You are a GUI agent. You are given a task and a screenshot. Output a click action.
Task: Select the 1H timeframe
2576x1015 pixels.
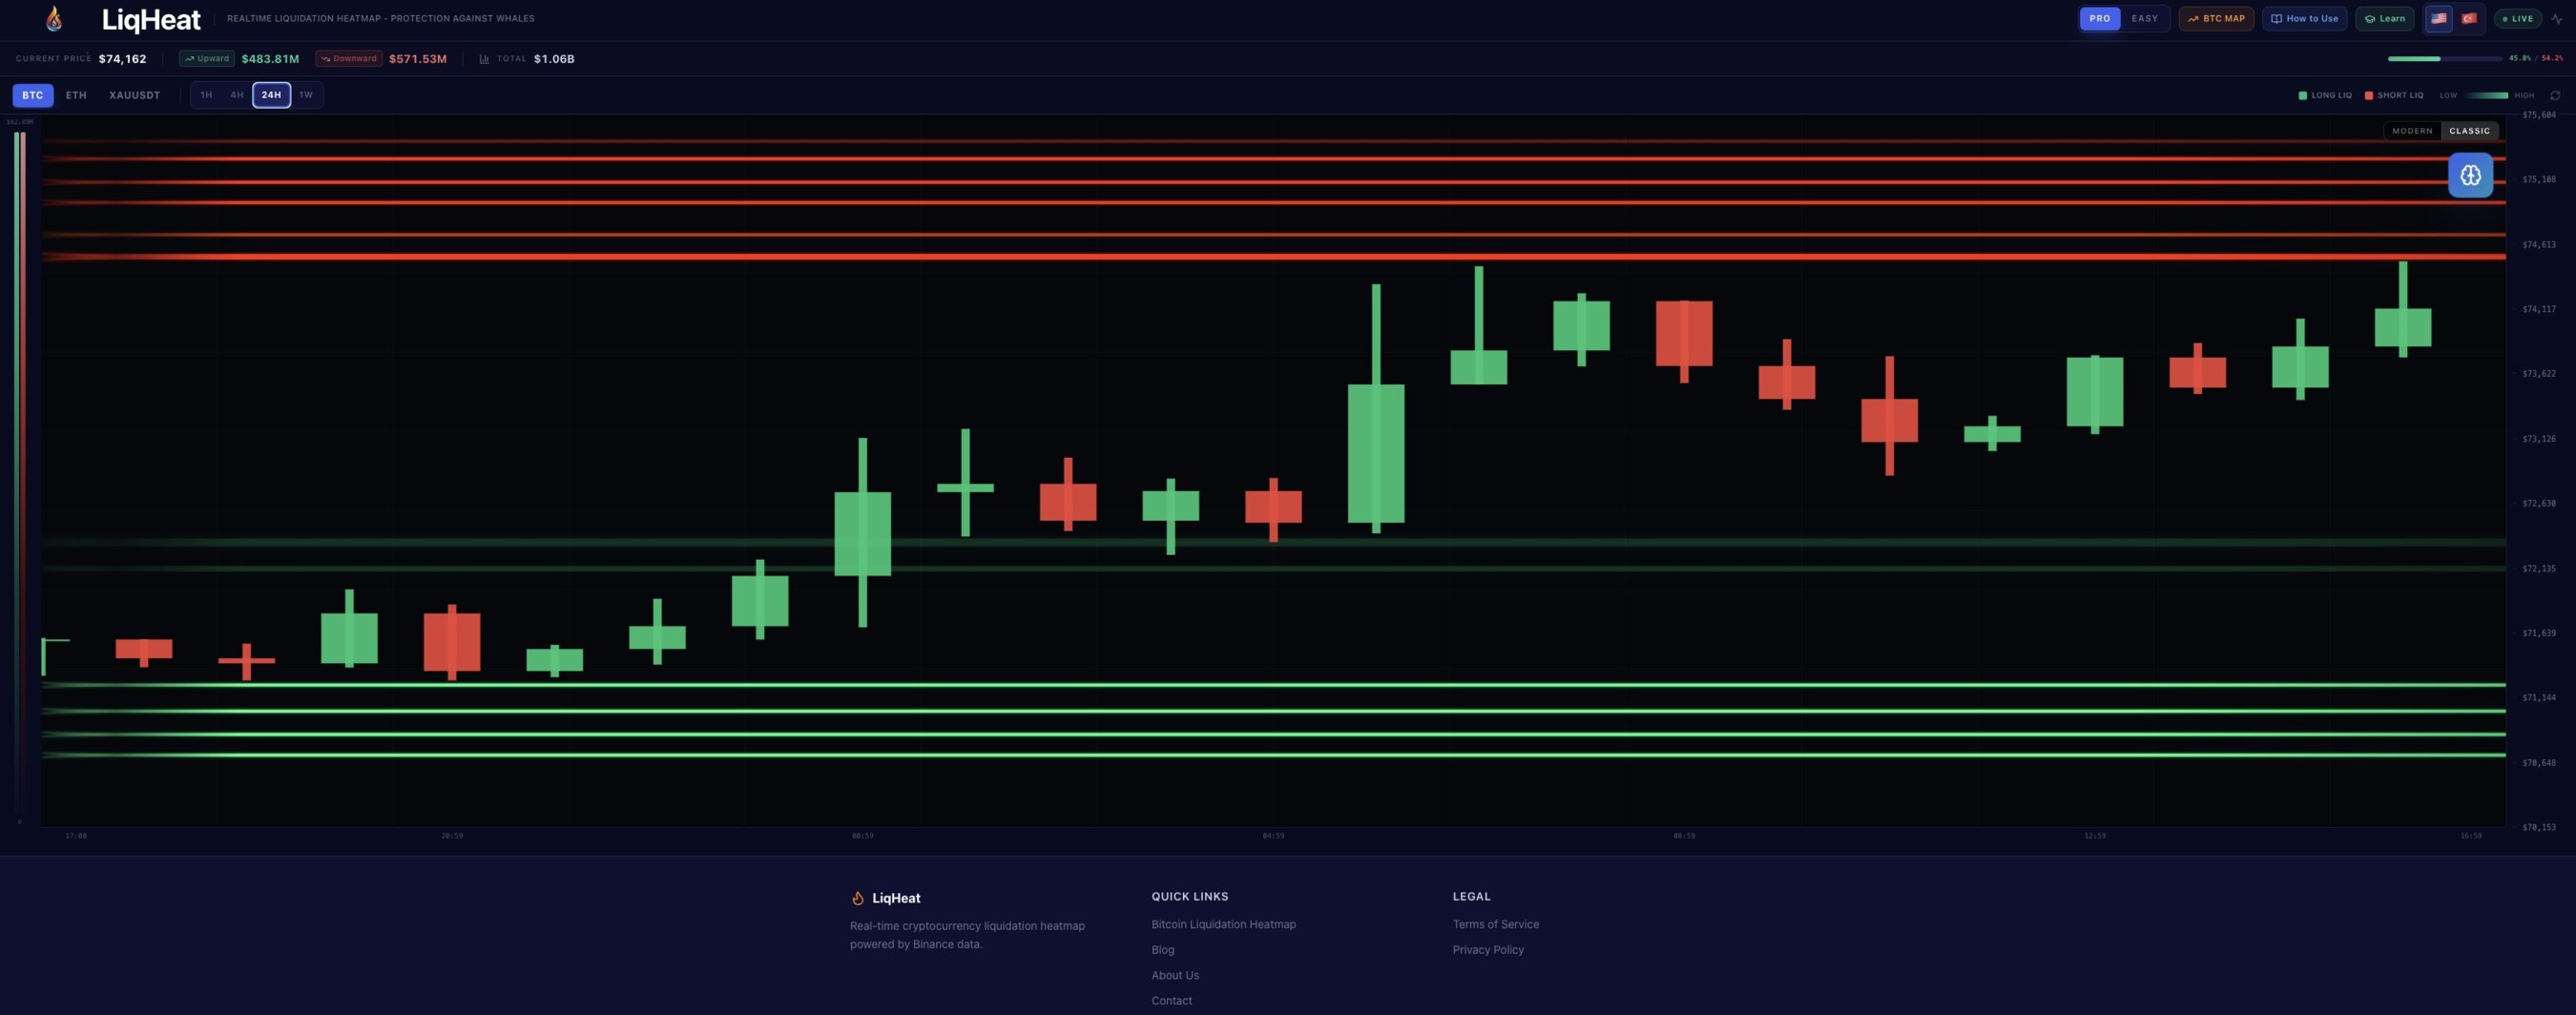(x=206, y=95)
